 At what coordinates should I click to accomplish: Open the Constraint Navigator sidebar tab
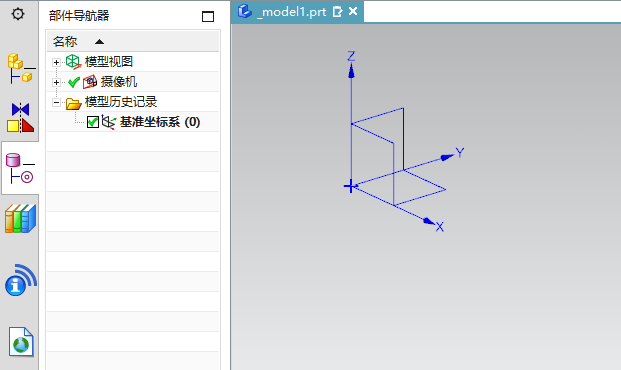(21, 118)
